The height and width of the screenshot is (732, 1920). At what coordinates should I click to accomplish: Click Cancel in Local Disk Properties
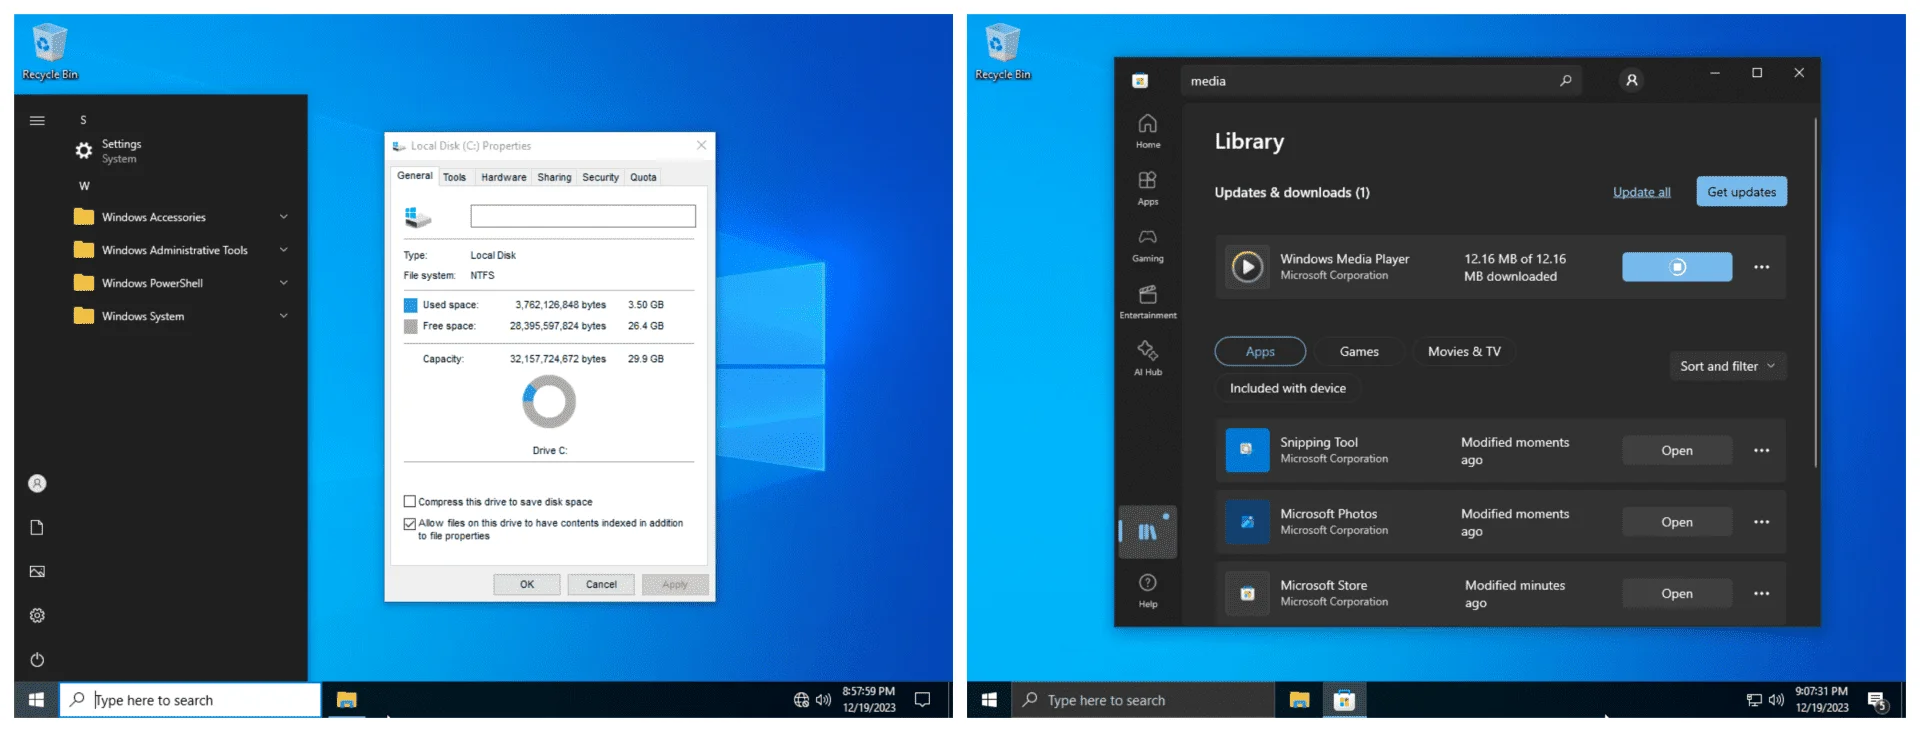(601, 584)
